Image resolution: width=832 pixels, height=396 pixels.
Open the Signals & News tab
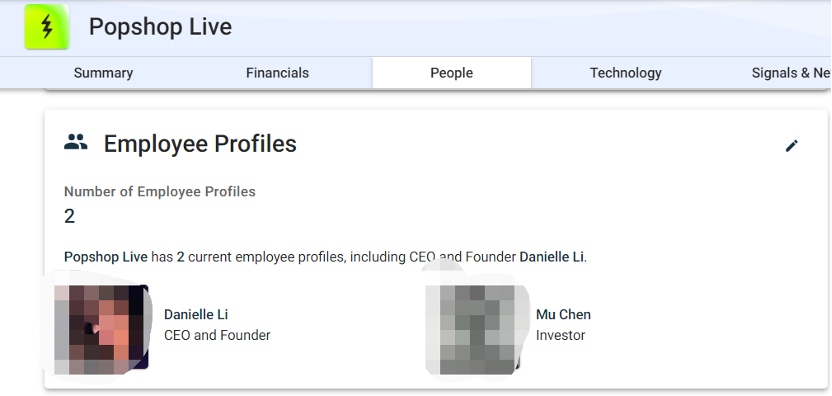click(x=791, y=73)
